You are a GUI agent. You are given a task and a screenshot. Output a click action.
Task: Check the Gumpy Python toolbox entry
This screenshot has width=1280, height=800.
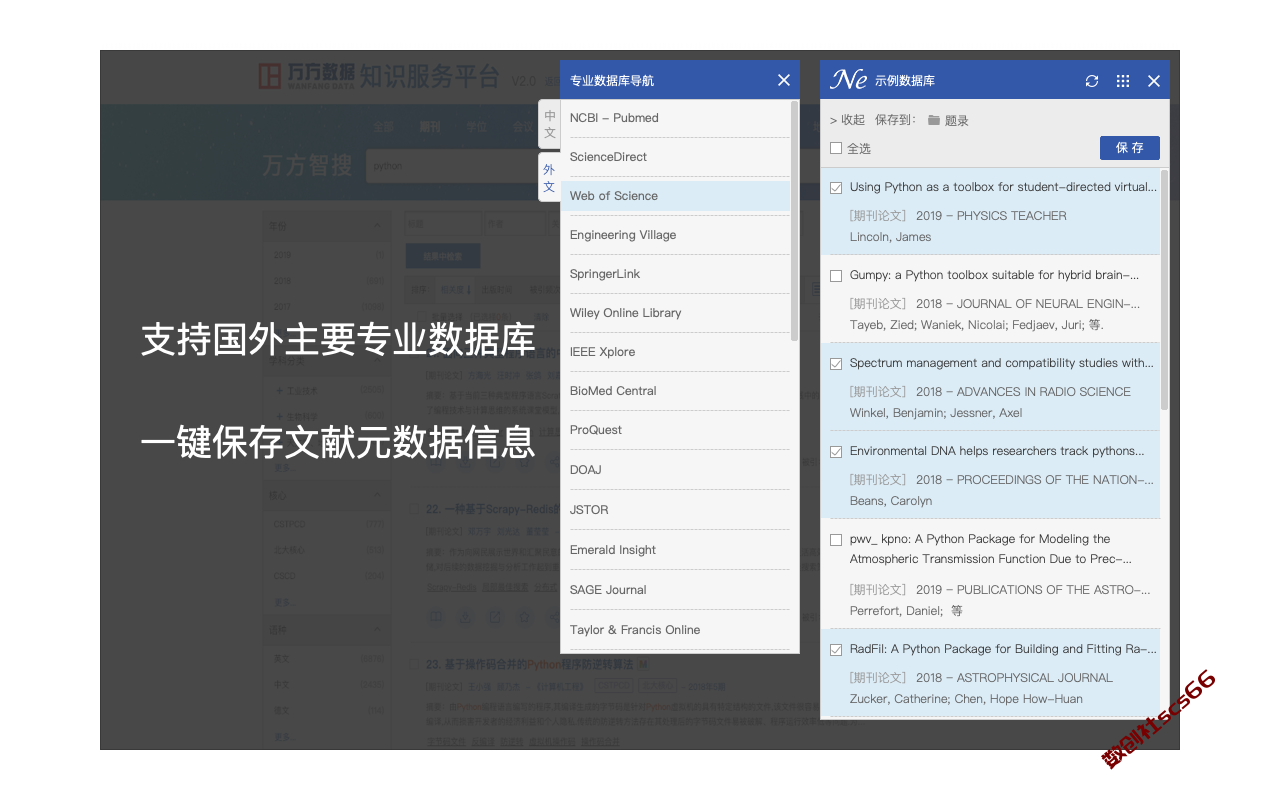[836, 275]
